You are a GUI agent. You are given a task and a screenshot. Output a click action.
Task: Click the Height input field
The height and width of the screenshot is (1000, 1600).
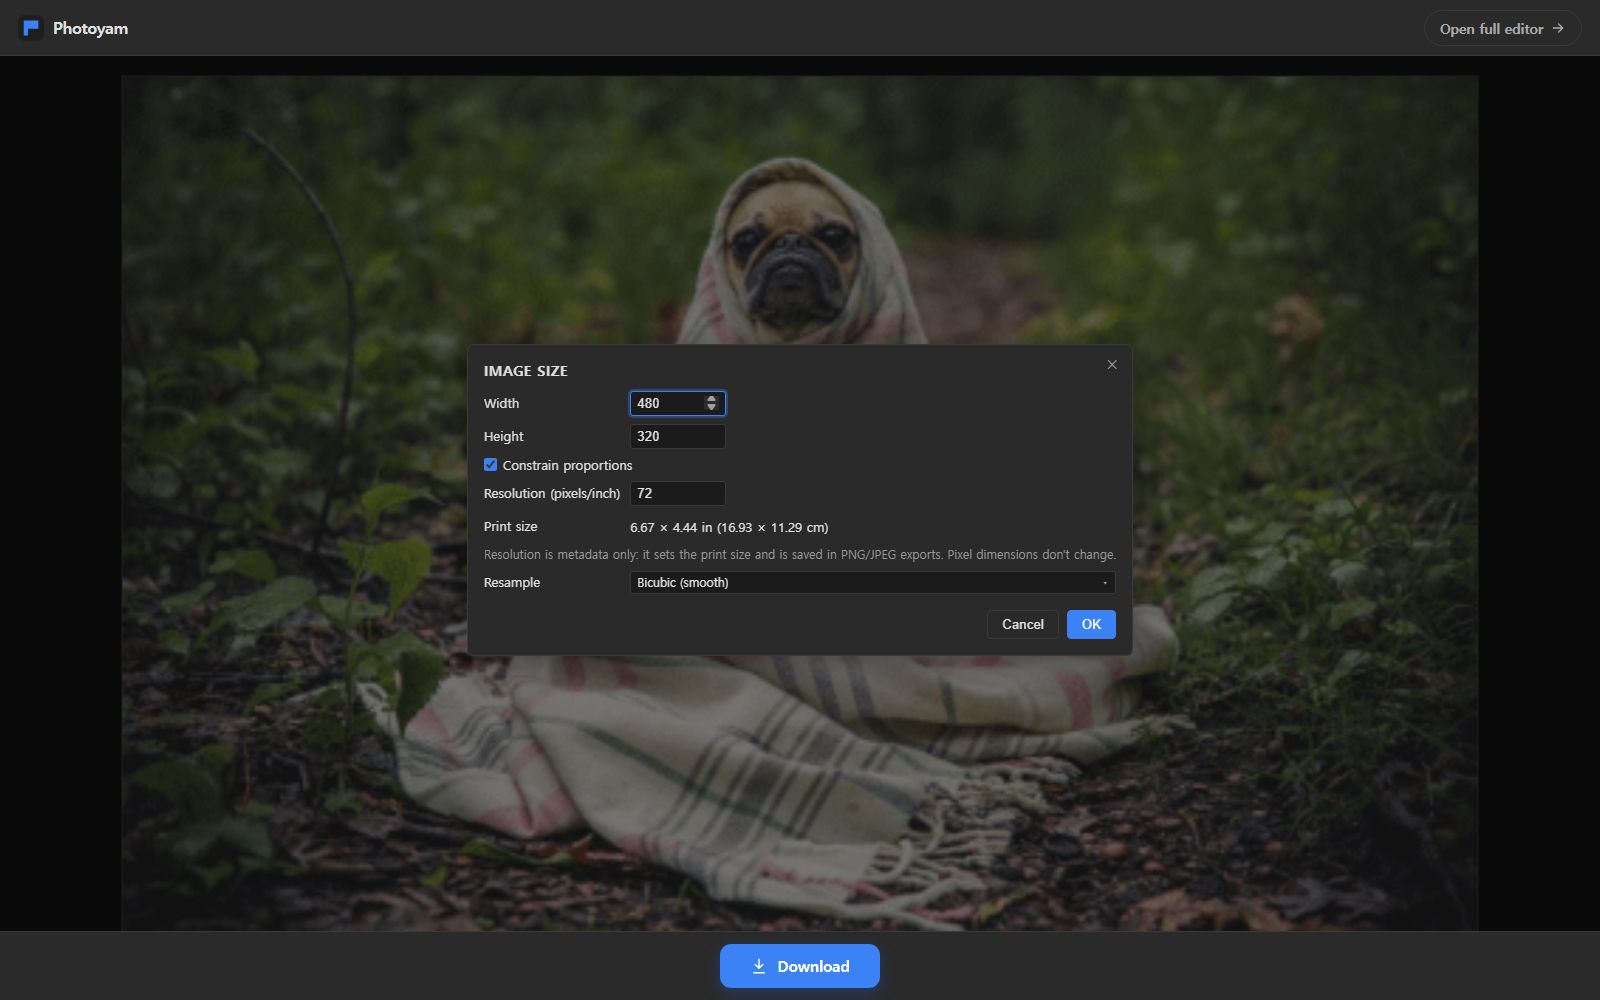pos(677,436)
